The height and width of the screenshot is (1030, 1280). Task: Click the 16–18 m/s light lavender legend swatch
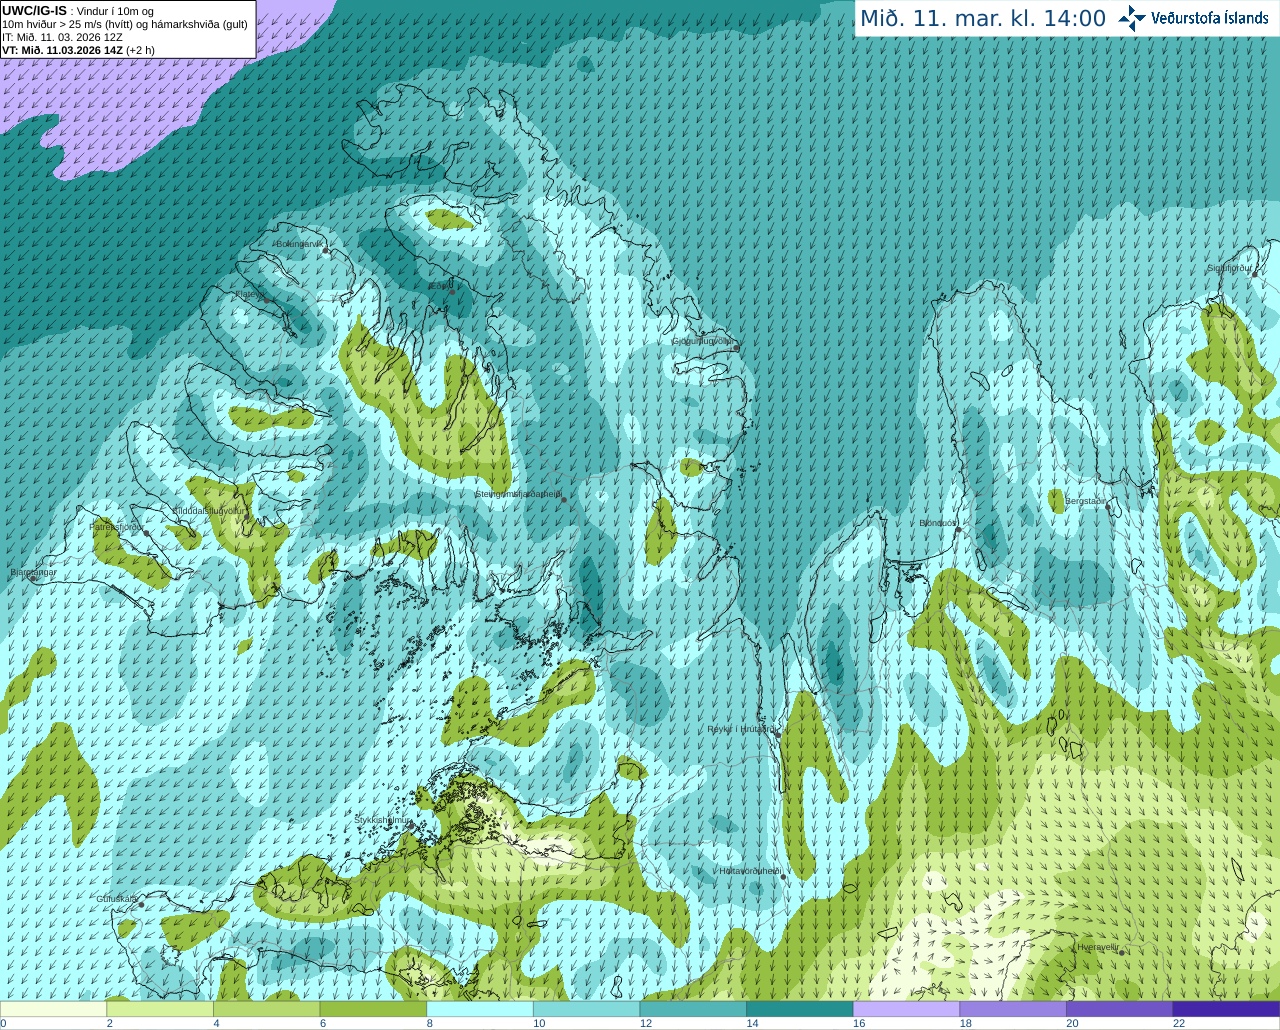tap(906, 1009)
